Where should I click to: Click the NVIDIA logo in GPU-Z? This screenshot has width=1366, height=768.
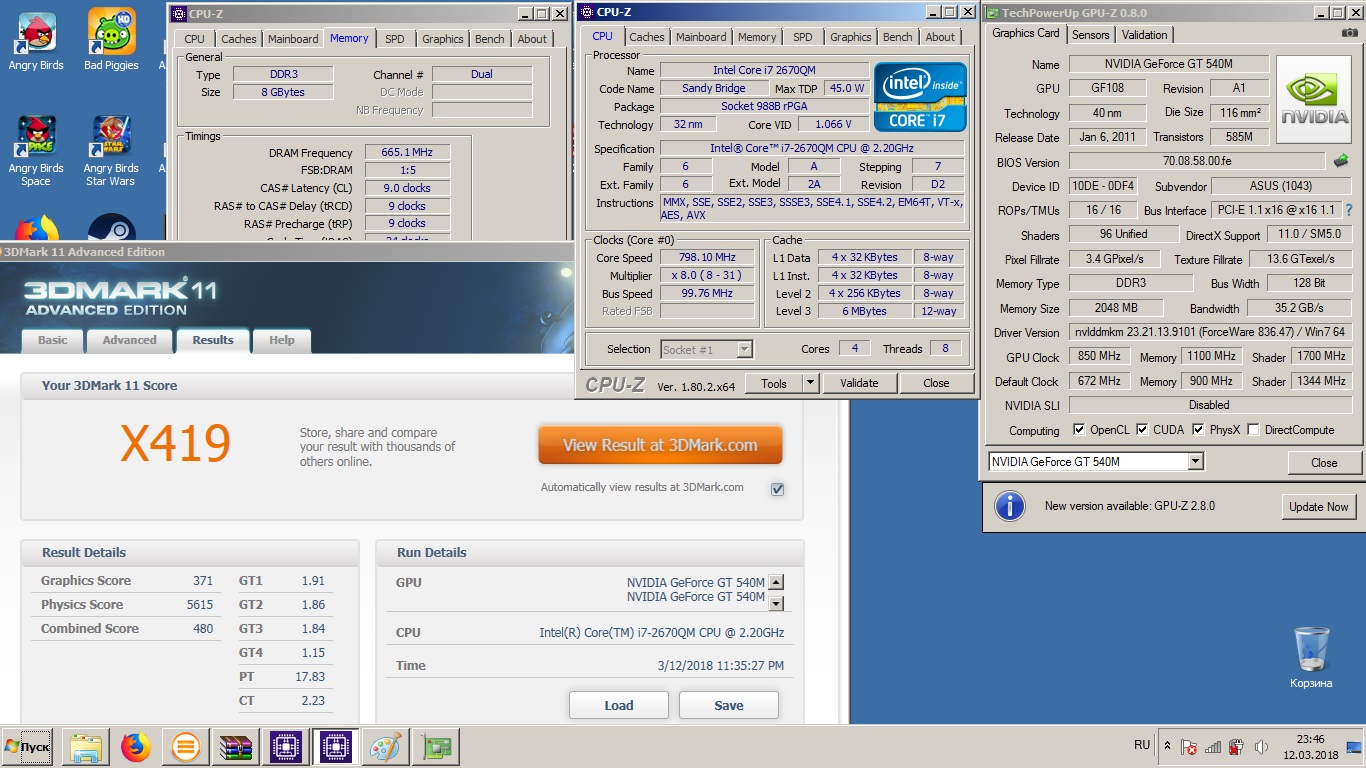pos(1316,101)
